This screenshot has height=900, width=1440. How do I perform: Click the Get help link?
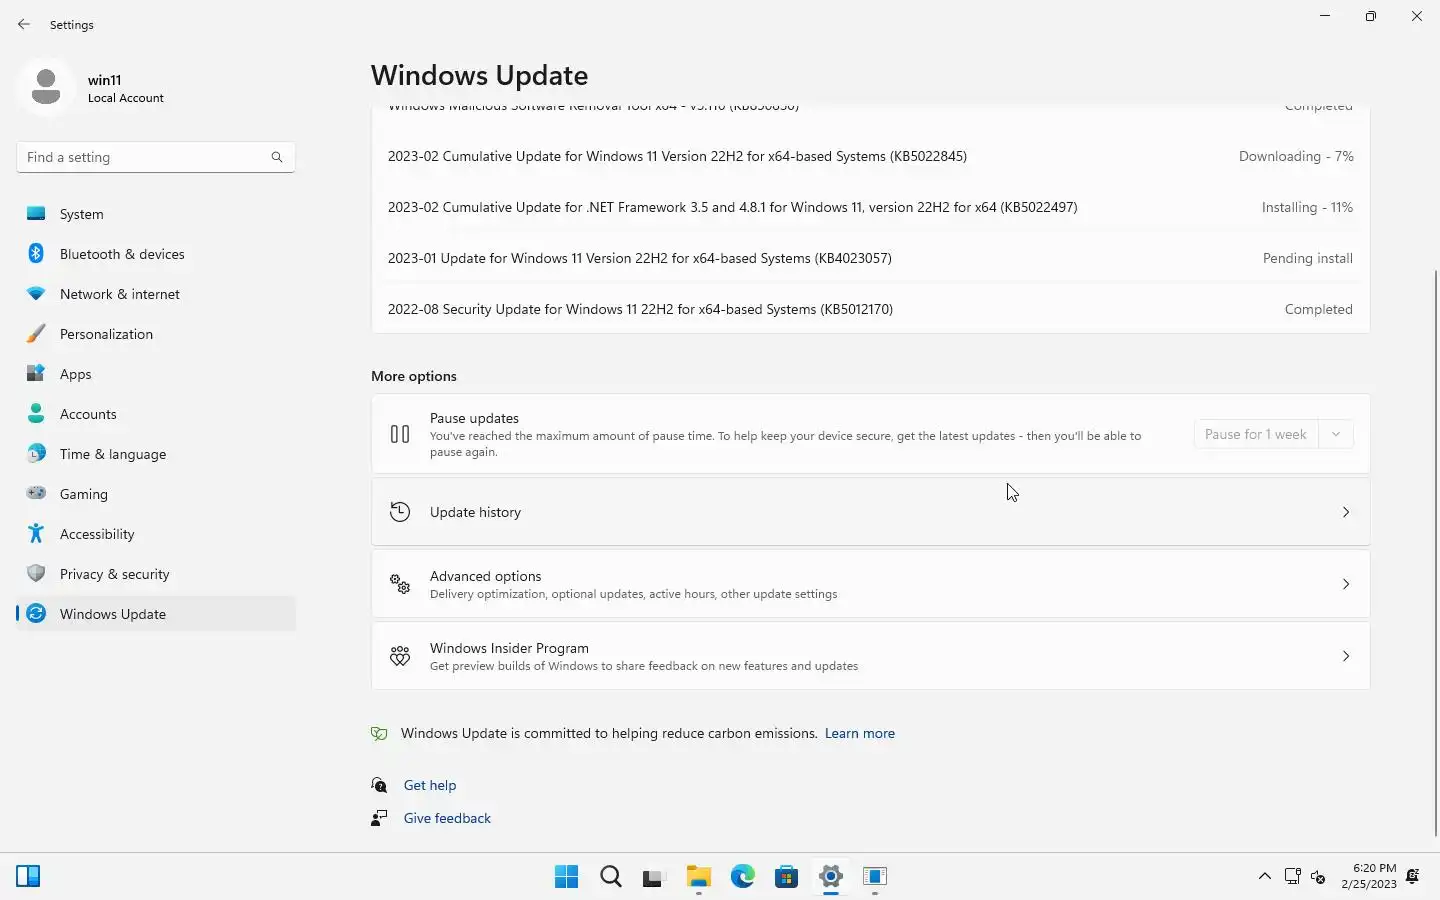(x=430, y=785)
